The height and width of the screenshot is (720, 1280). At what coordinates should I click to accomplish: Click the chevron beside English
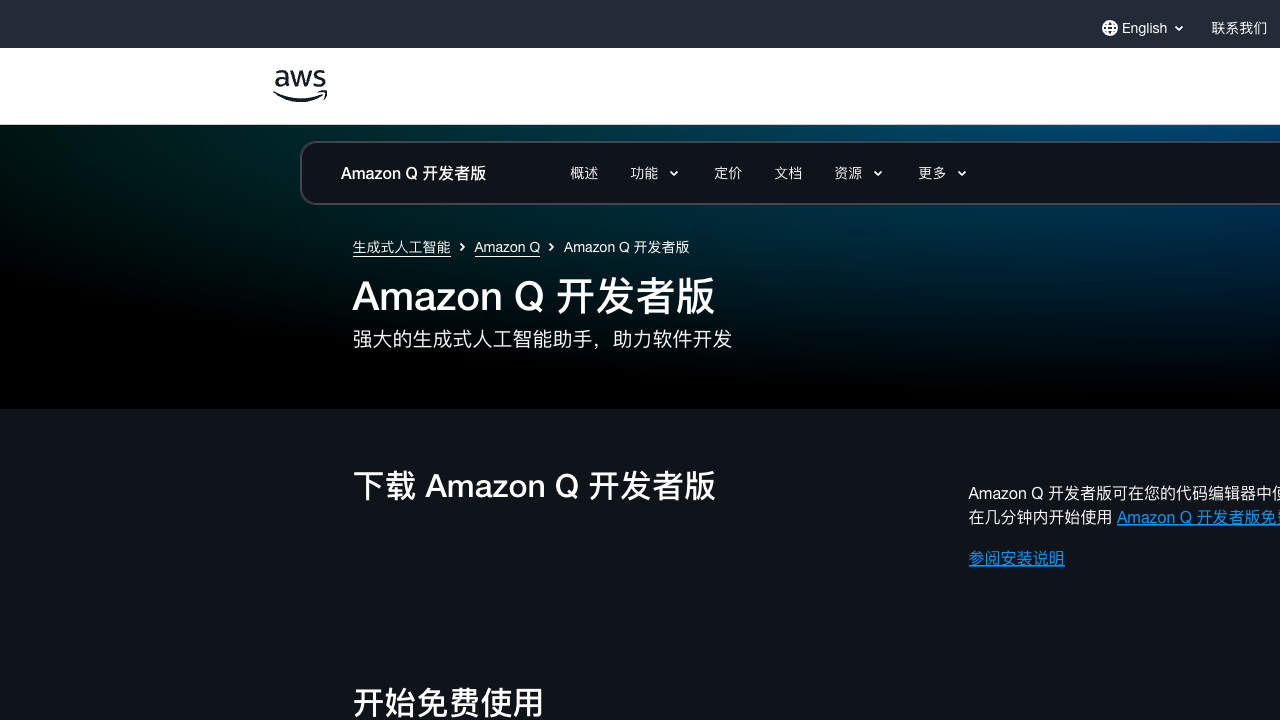1179,28
